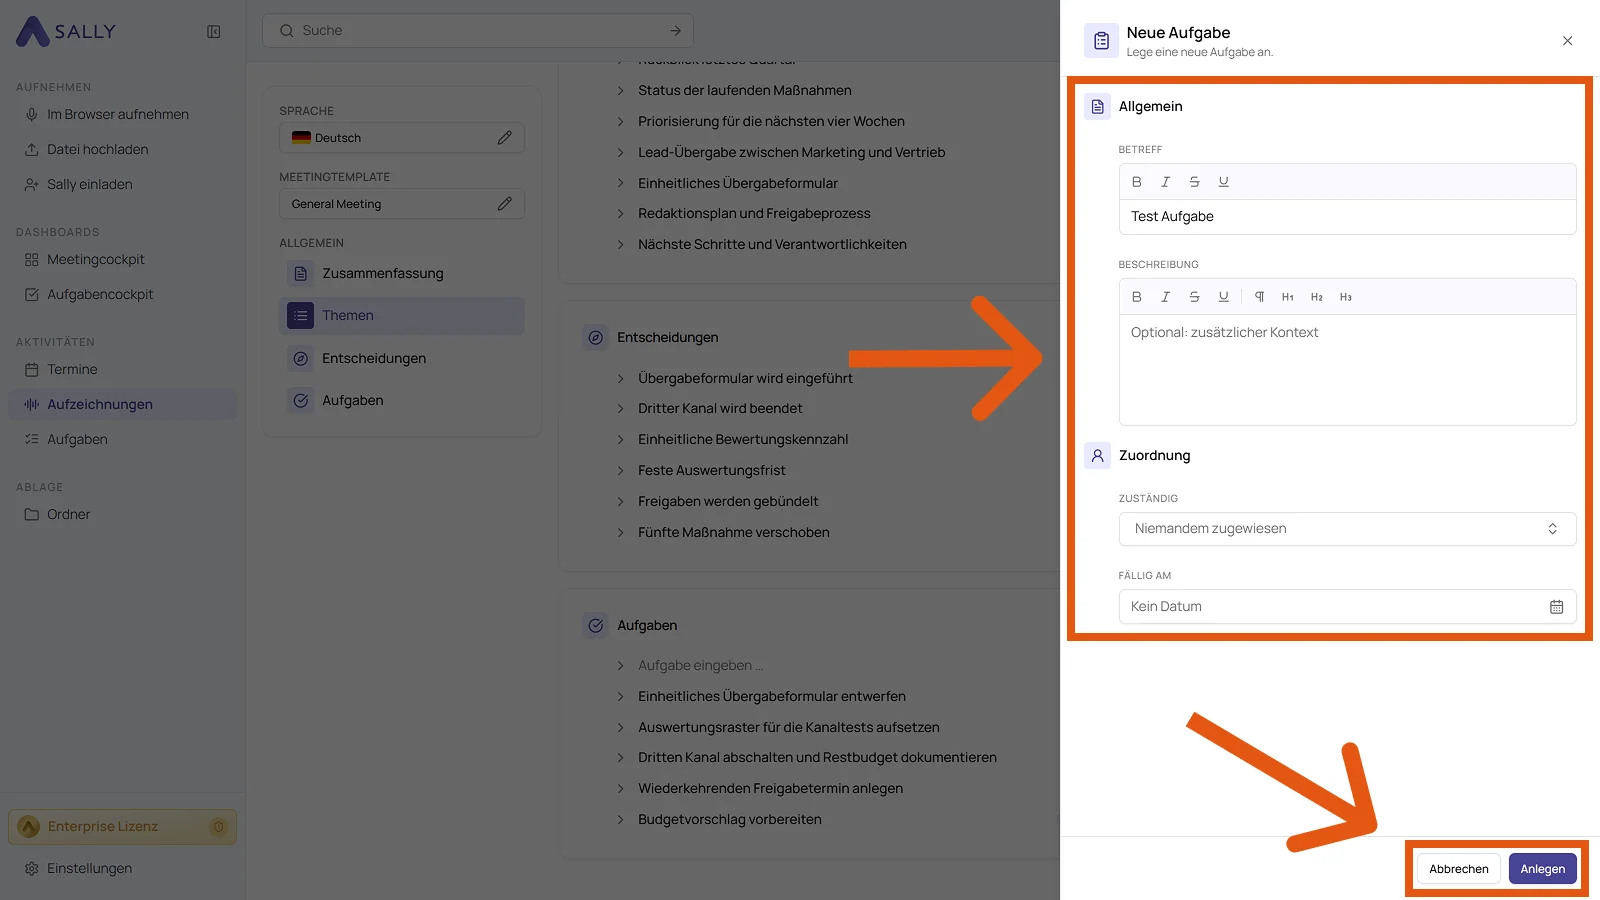Set paragraph format in Beschreibung toolbar
The height and width of the screenshot is (900, 1600).
point(1259,297)
